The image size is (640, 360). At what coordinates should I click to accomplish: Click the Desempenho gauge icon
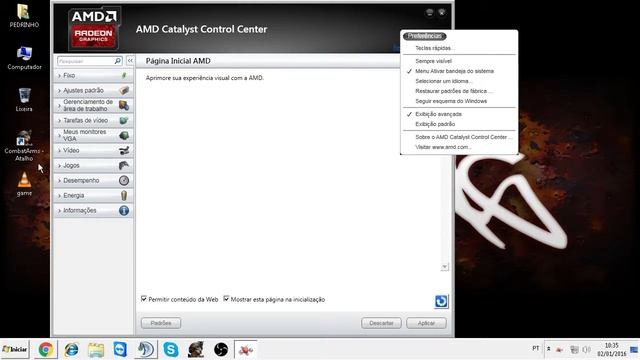[124, 180]
